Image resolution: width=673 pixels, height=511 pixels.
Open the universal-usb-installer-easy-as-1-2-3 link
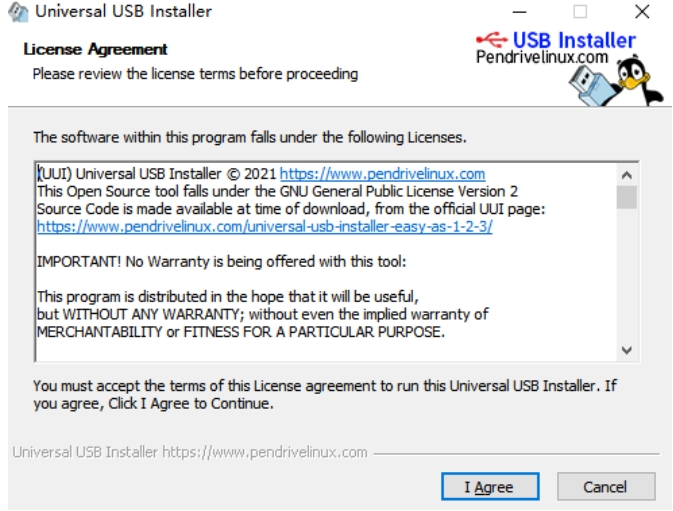[x=264, y=226]
